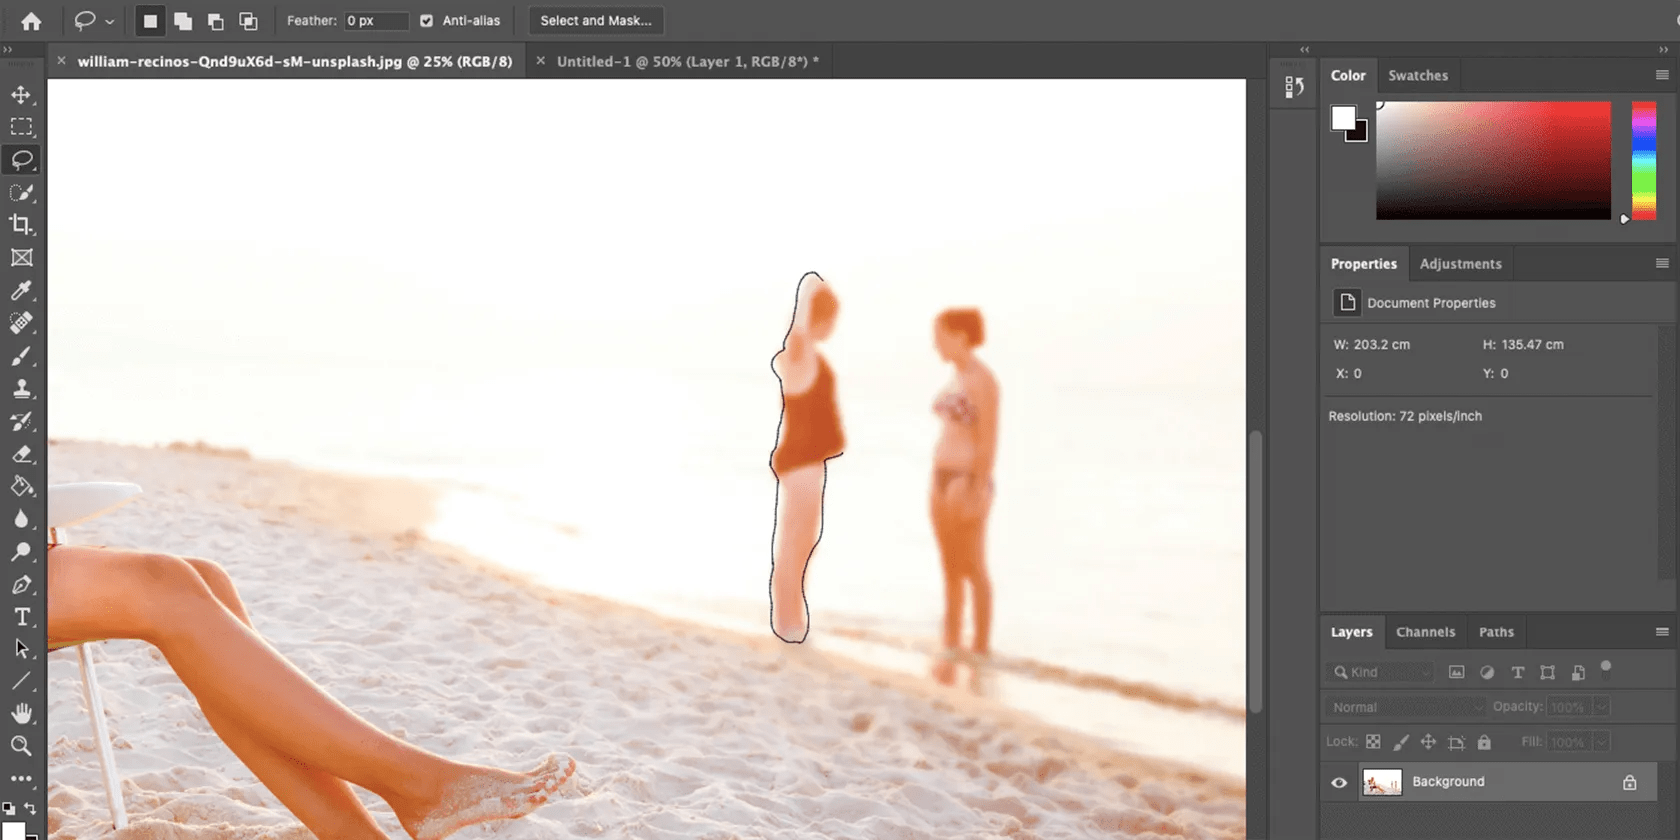Pick the Eyedropper tool

21,291
